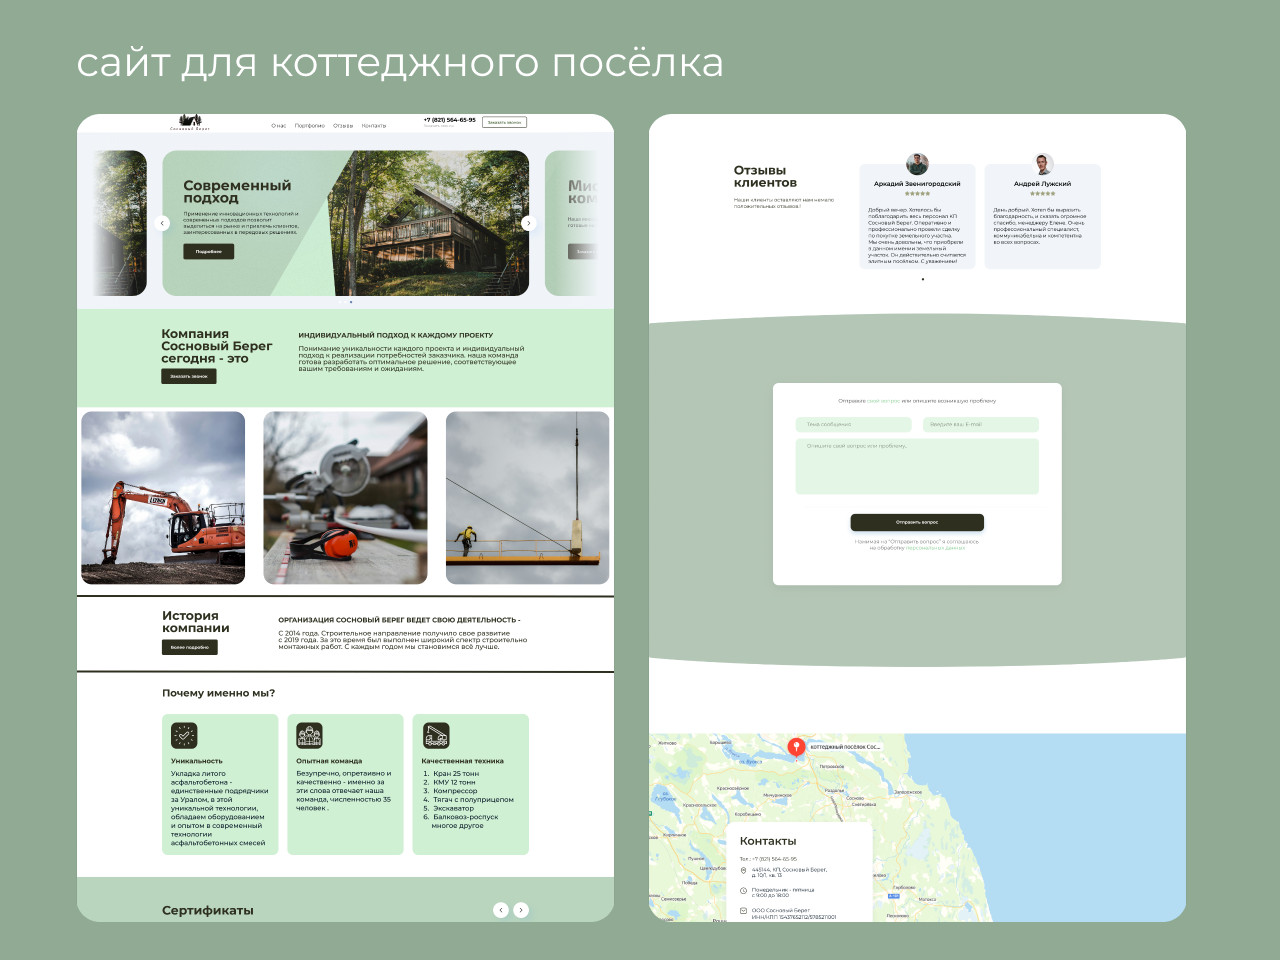Screen dimensions: 1280x960
Task: Click the 'Контакты' heading on map card
Action: pos(768,841)
